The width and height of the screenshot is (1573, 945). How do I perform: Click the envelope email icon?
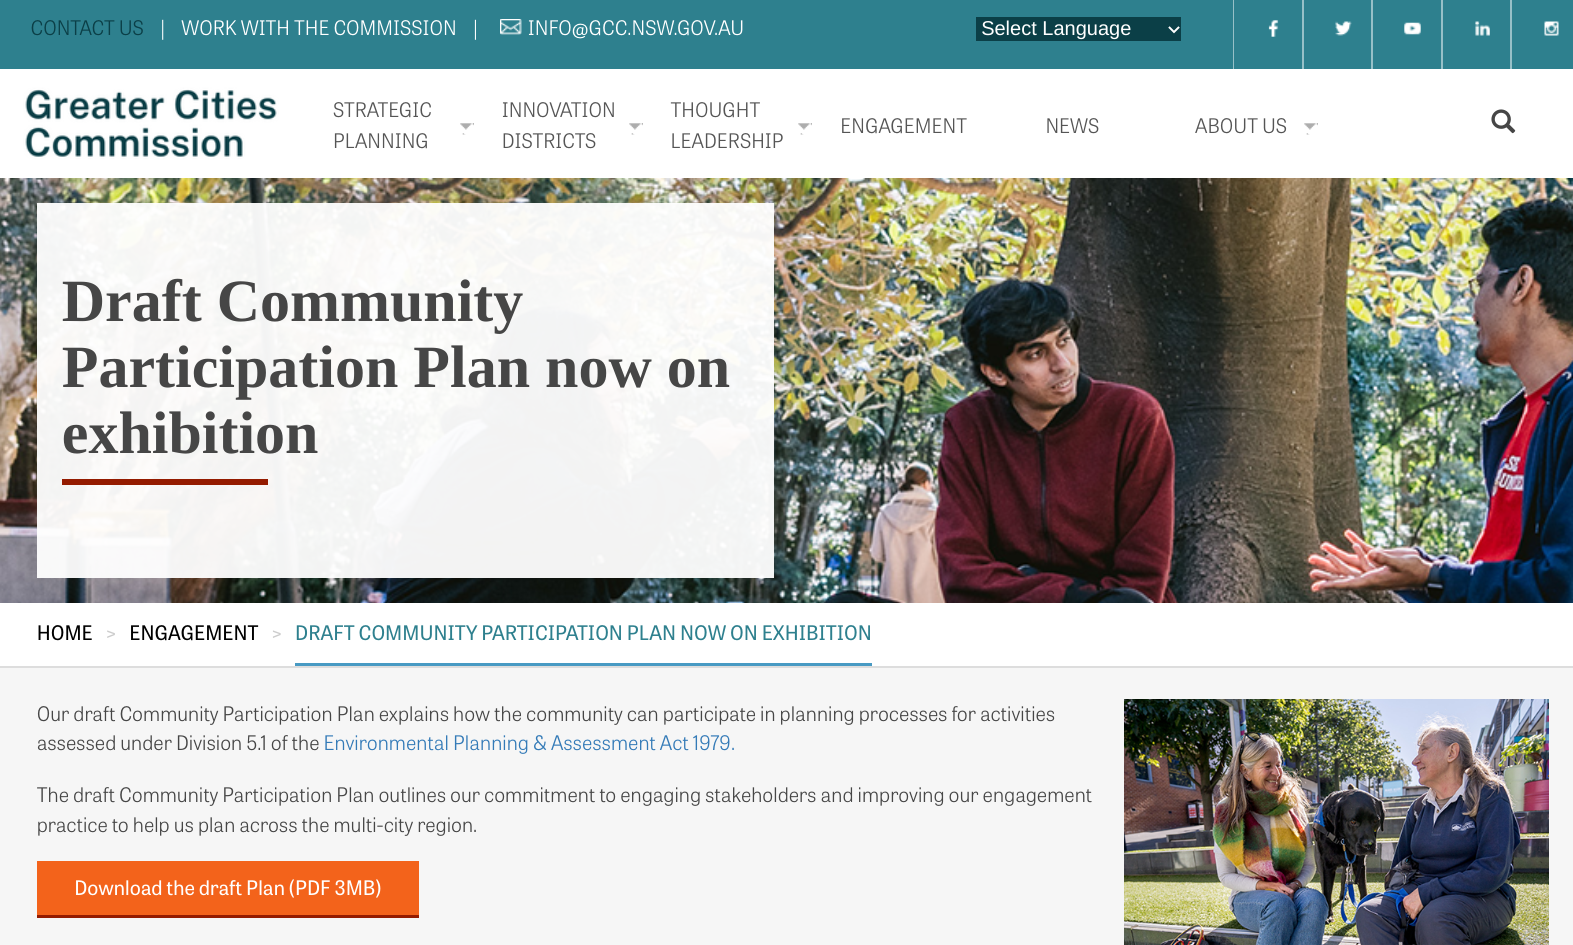tap(510, 27)
